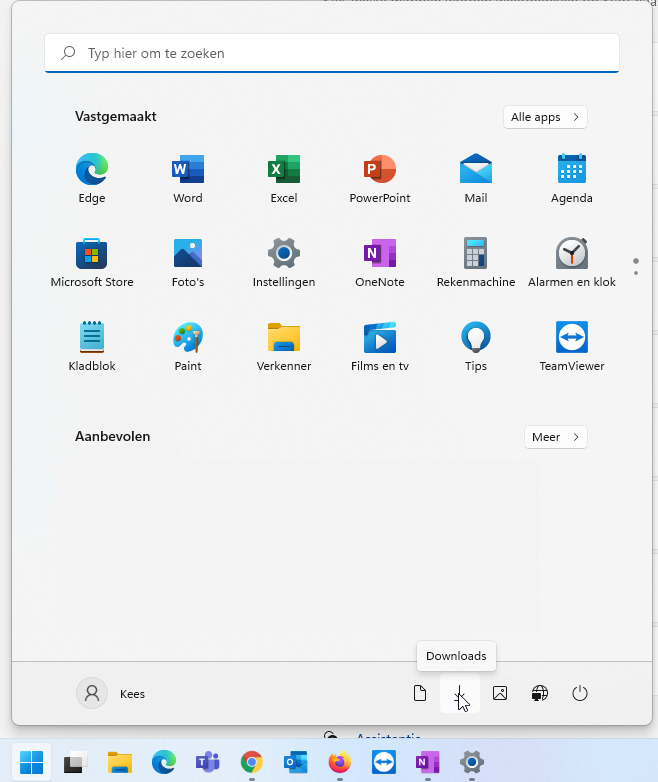Launch TeamViewer from pinned apps
This screenshot has height=782, width=658.
(x=572, y=346)
